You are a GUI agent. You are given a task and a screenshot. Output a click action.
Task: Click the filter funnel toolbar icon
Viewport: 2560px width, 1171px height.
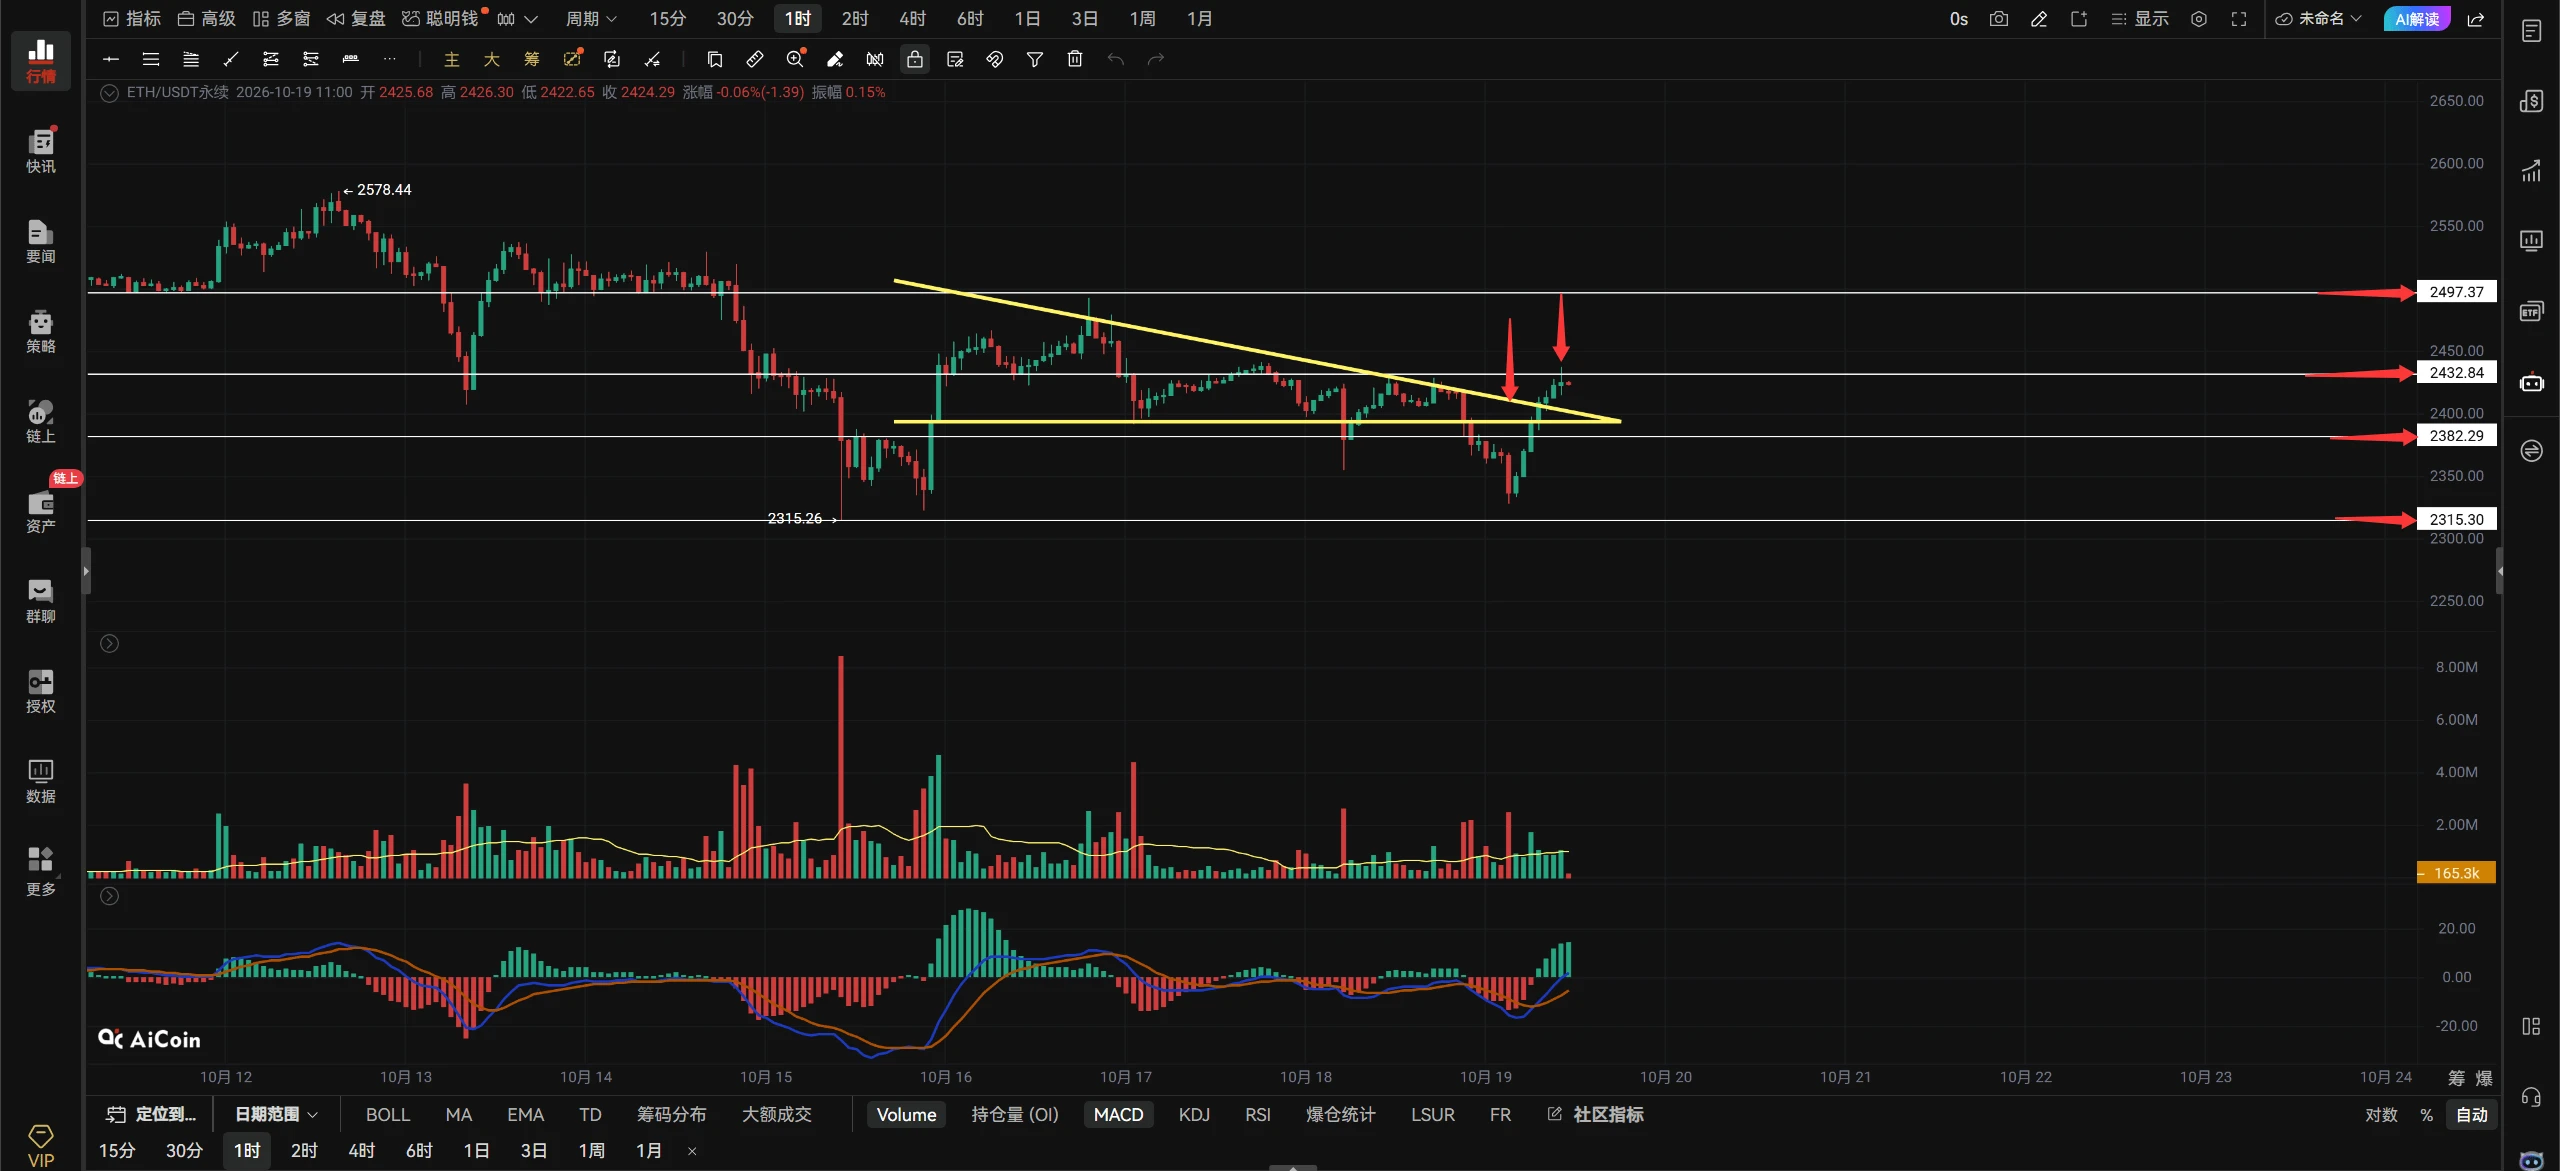pos(1035,60)
